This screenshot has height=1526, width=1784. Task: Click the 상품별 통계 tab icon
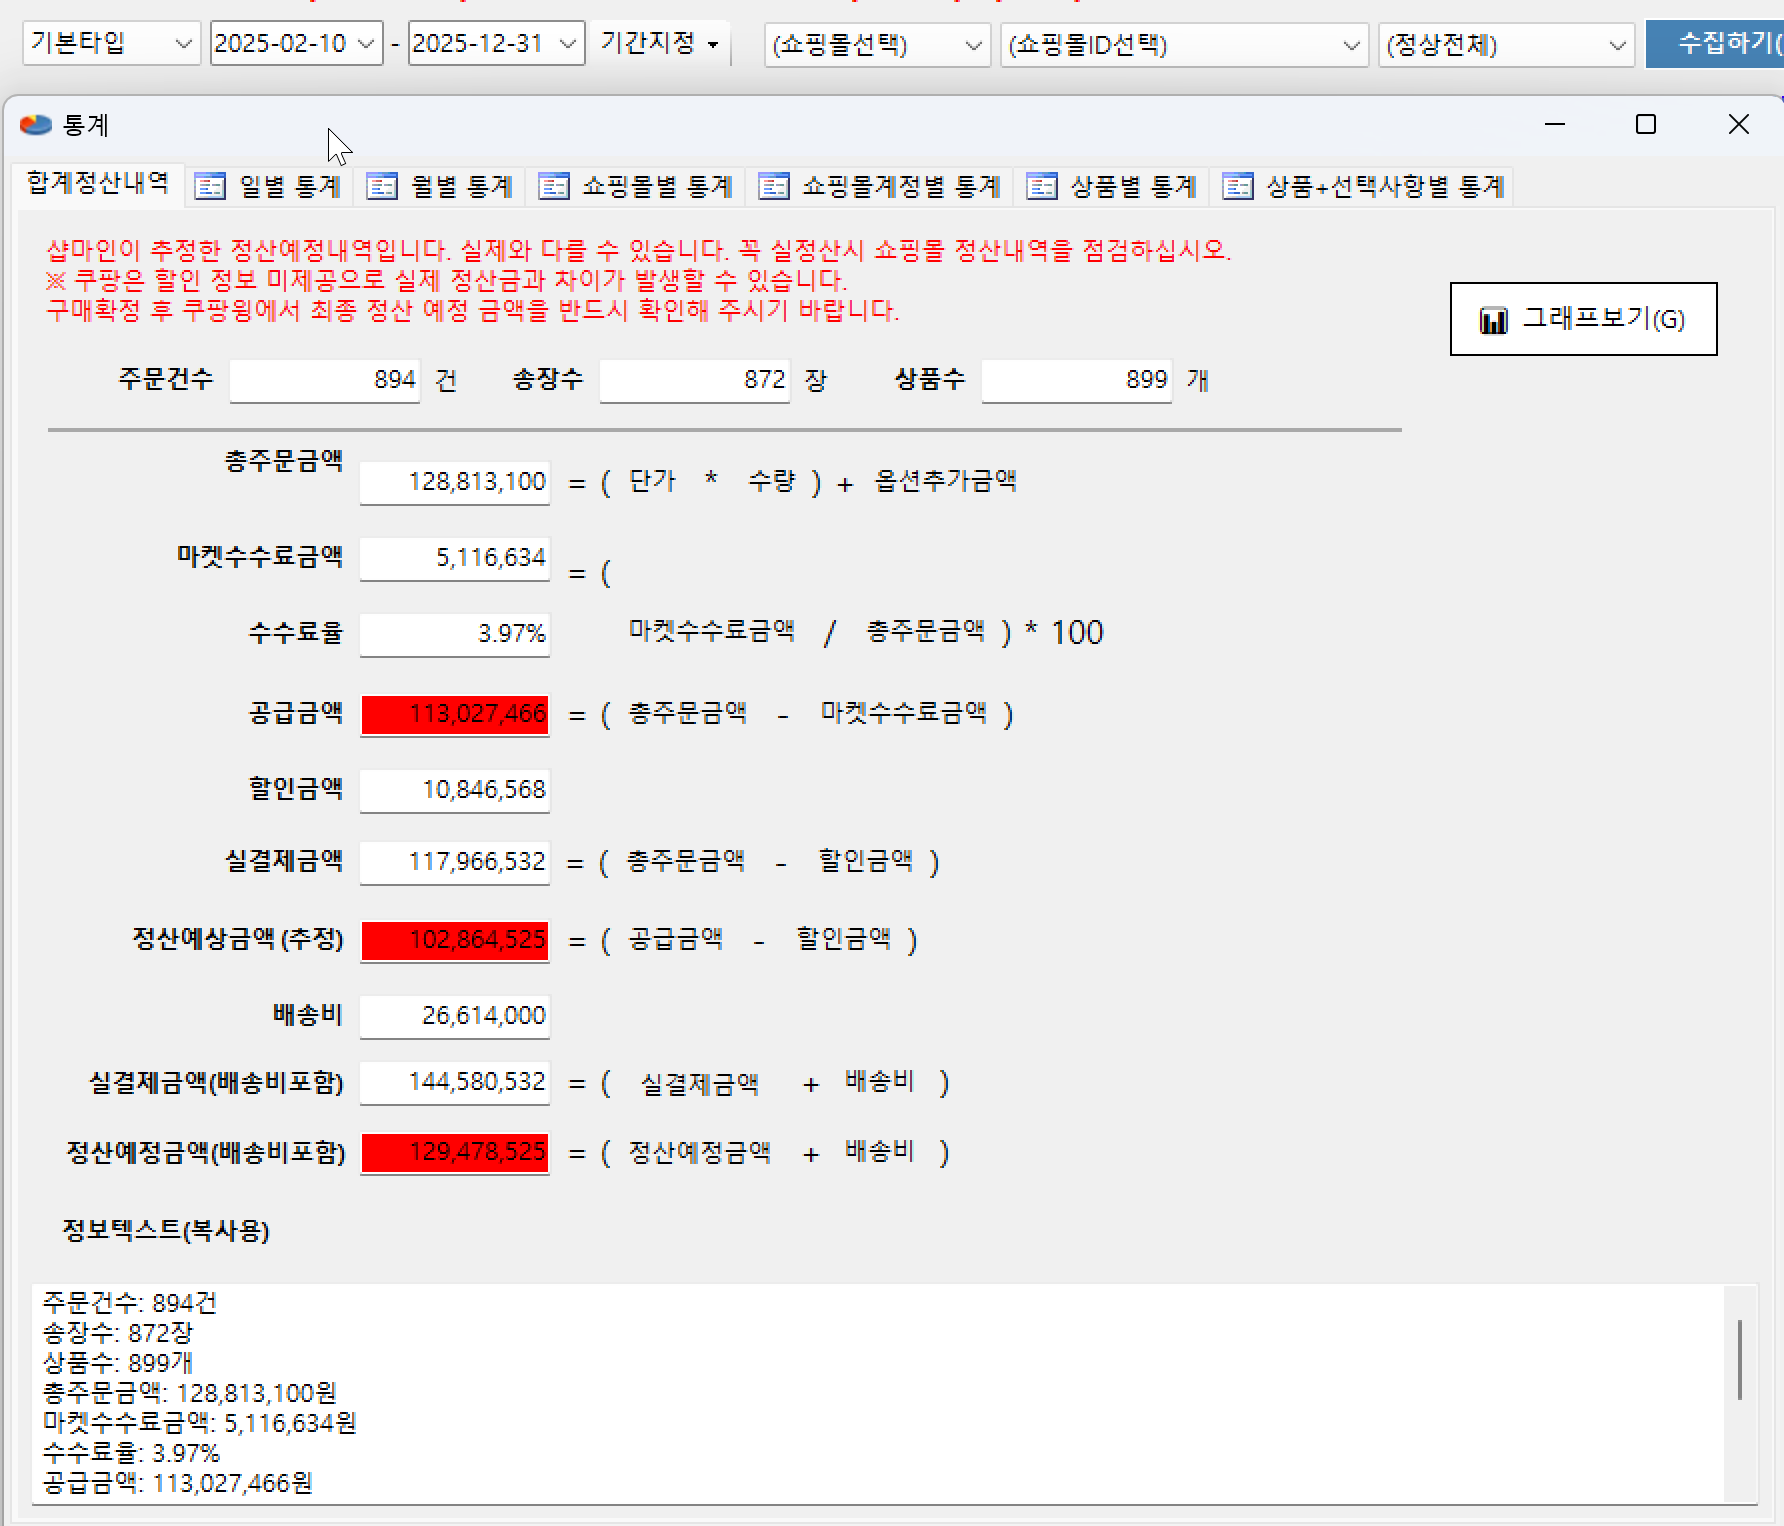1042,187
